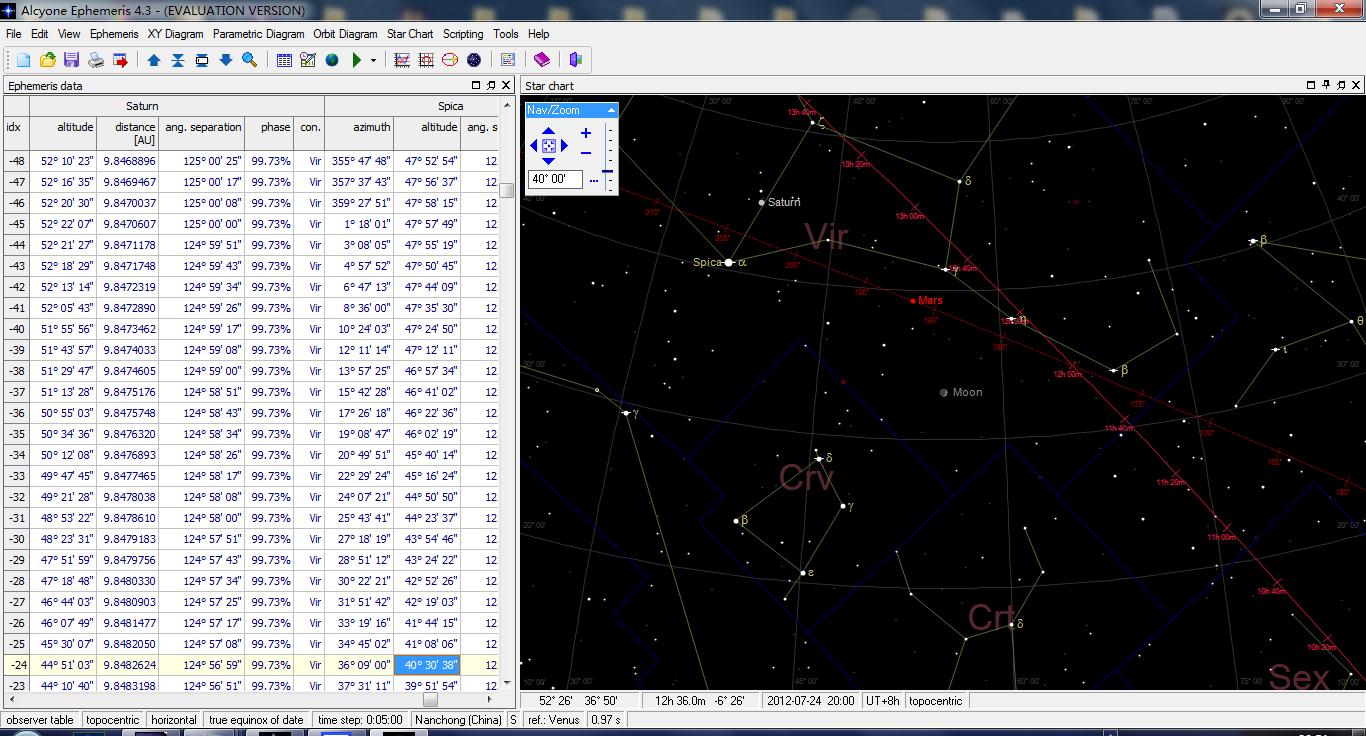Click the Ephemeris table vertical scrollbar thumb
The image size is (1366, 736).
pyautogui.click(x=507, y=190)
